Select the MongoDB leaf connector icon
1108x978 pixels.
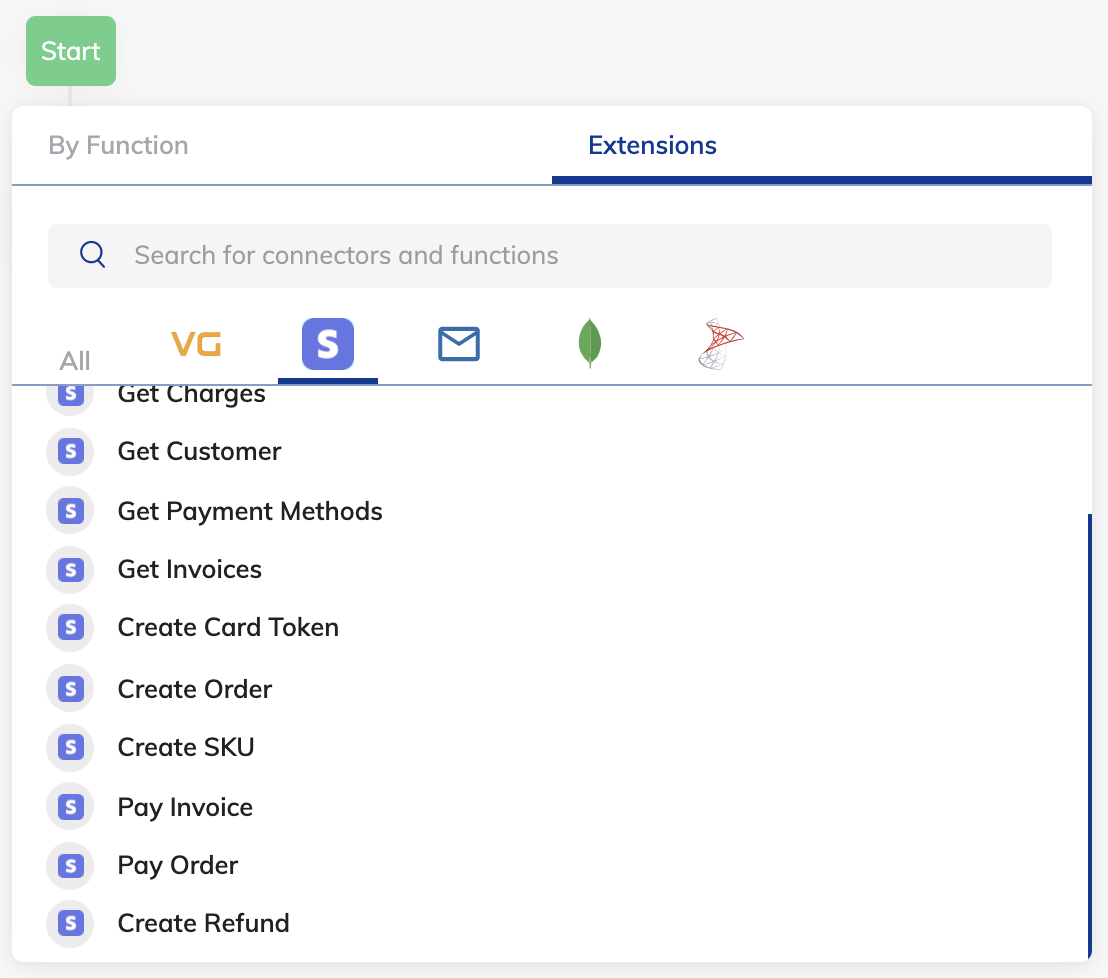tap(590, 343)
